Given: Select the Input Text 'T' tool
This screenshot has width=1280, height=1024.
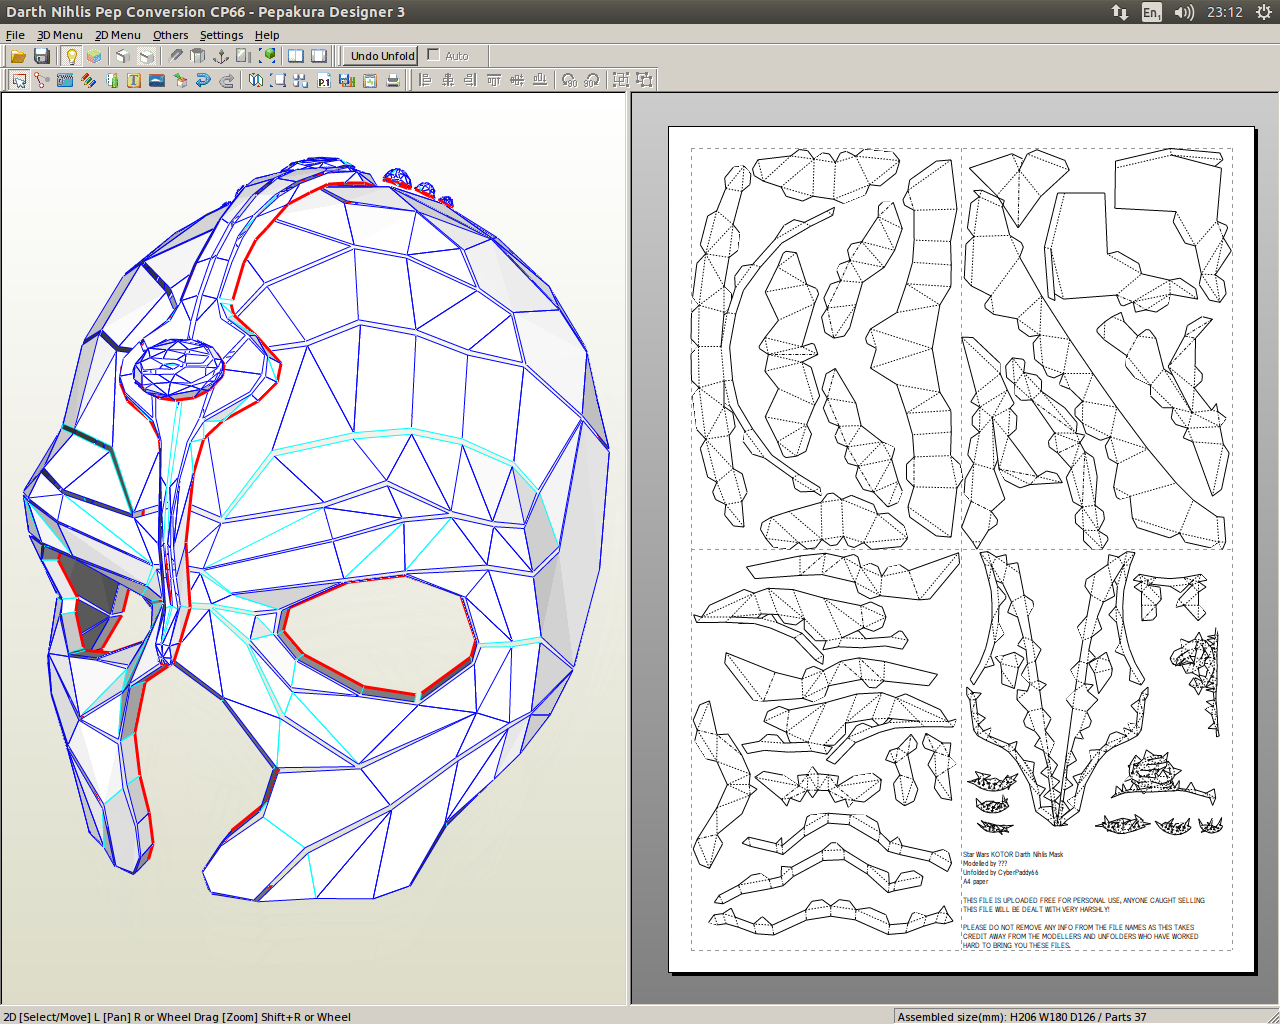Looking at the screenshot, I should pos(134,80).
